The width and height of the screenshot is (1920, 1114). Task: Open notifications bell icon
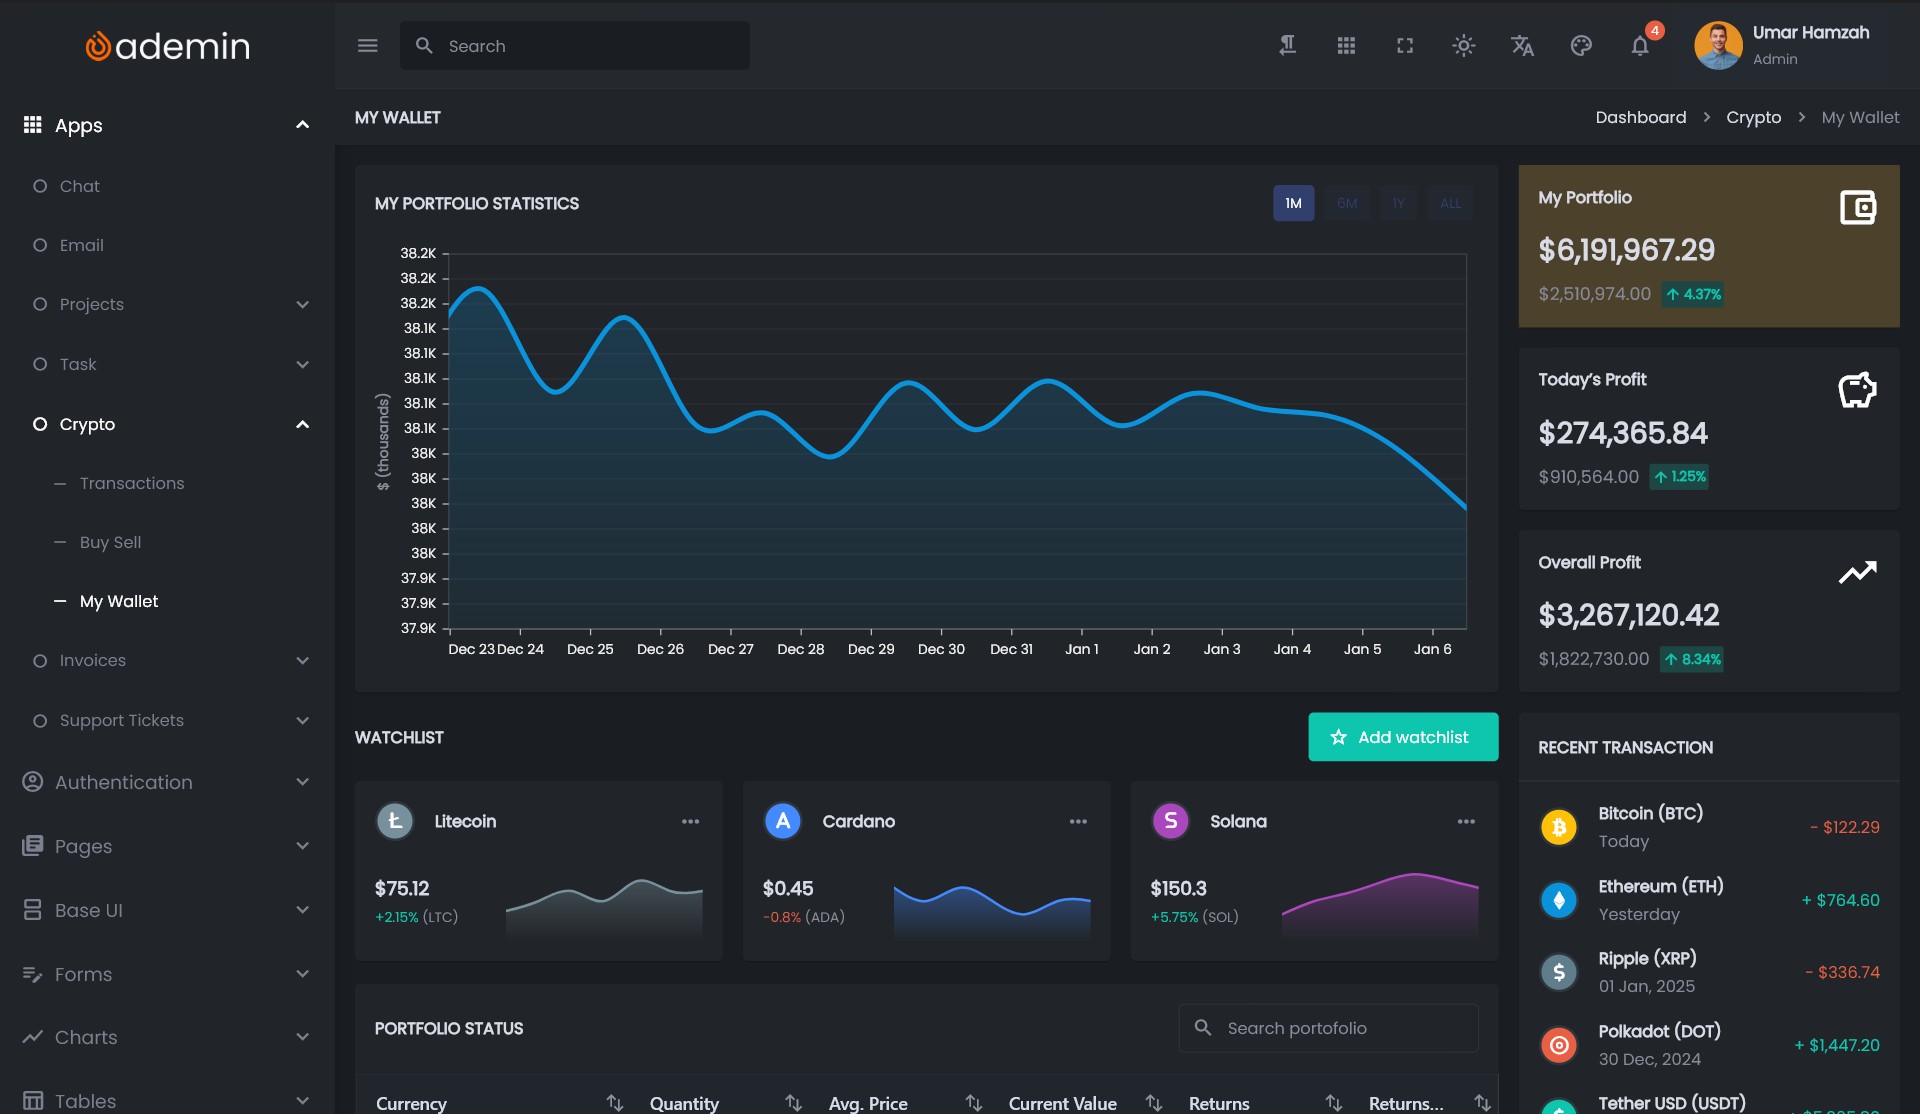tap(1640, 46)
